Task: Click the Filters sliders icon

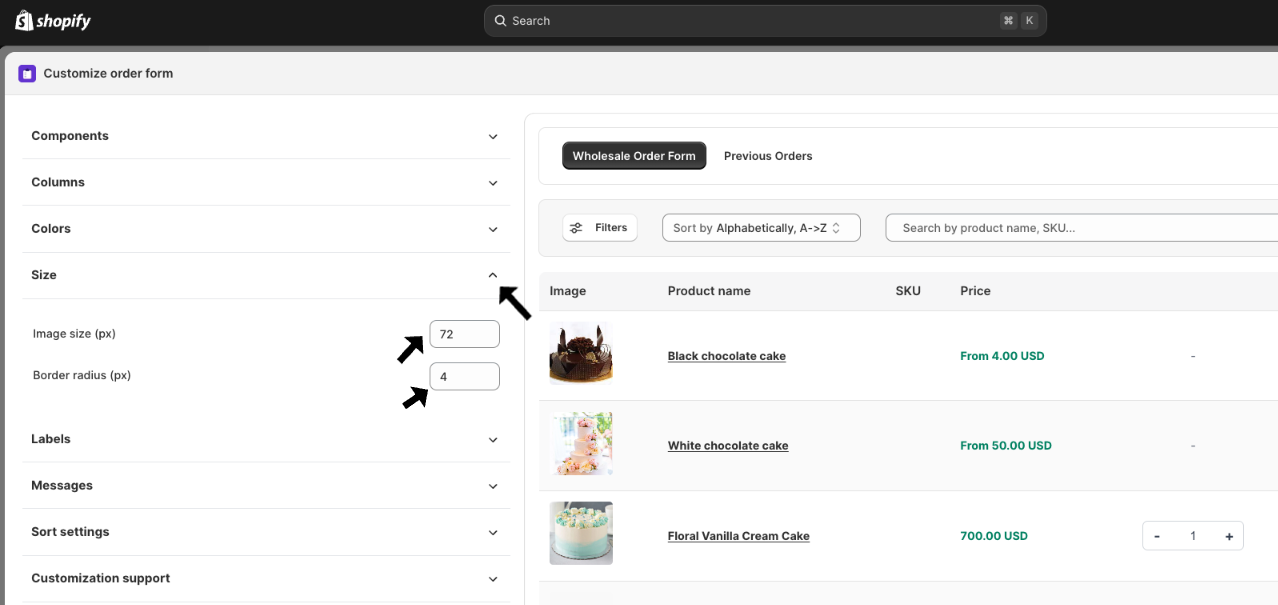Action: pyautogui.click(x=576, y=228)
